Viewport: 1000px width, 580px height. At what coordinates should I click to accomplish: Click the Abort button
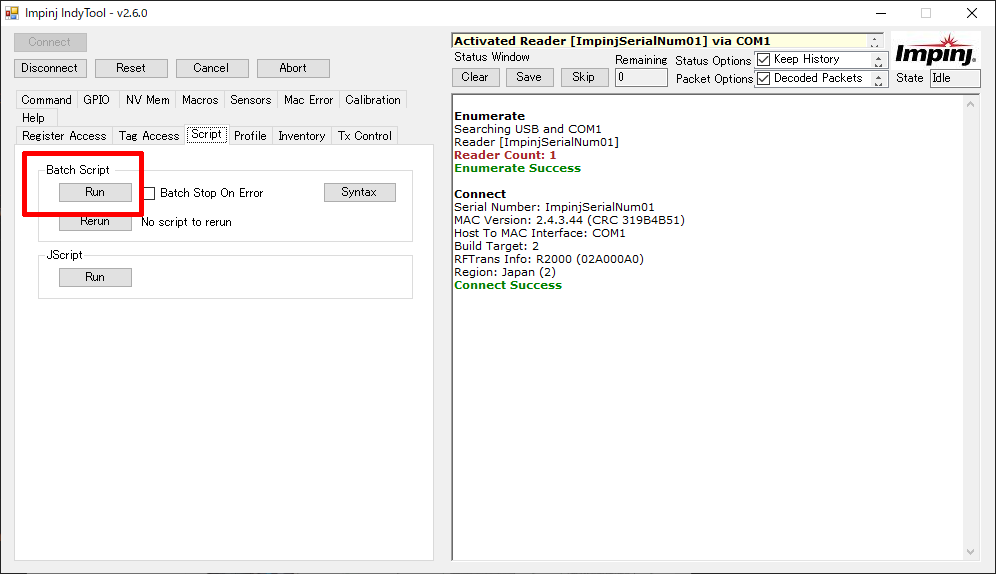(x=294, y=68)
